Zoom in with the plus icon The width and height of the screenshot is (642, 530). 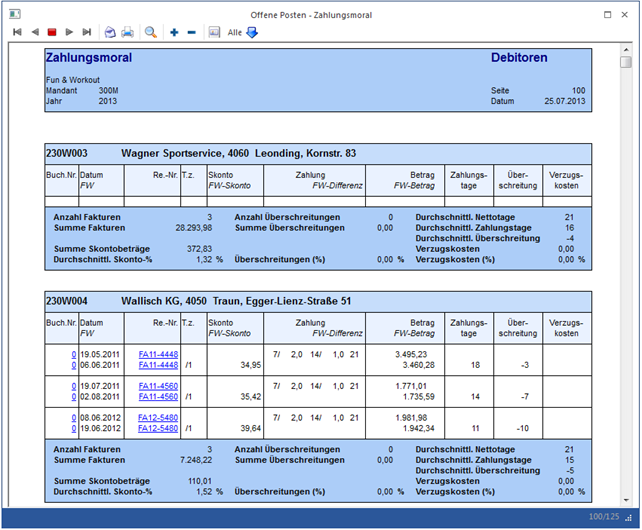pyautogui.click(x=174, y=32)
